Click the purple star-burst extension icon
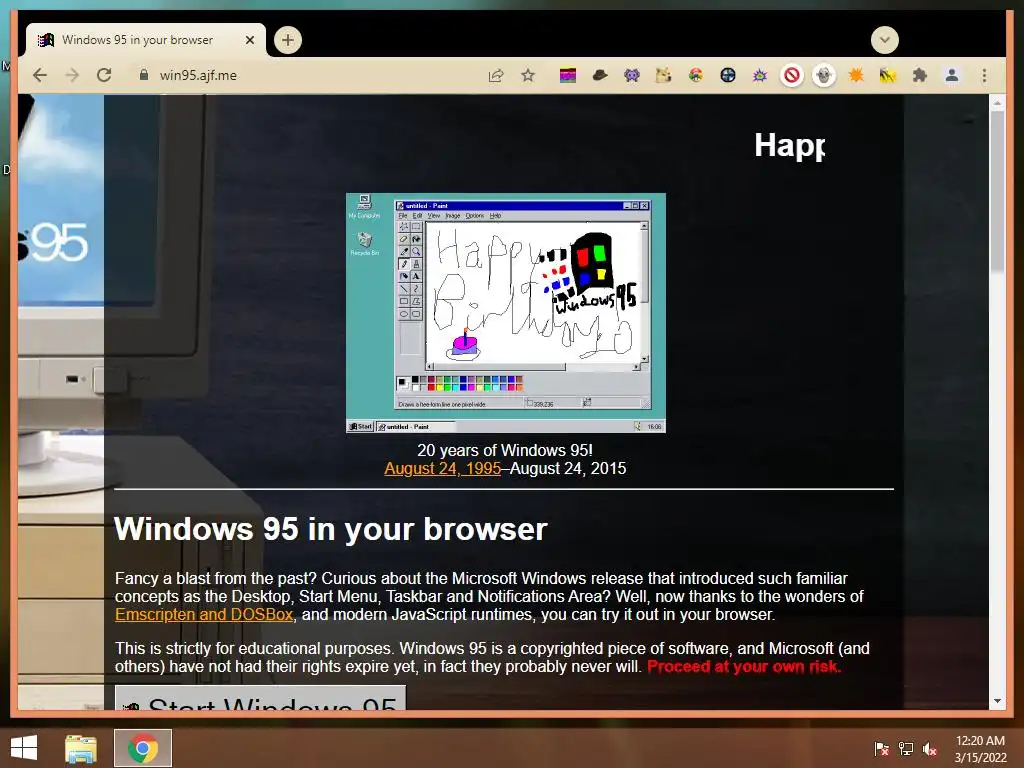 click(x=760, y=76)
